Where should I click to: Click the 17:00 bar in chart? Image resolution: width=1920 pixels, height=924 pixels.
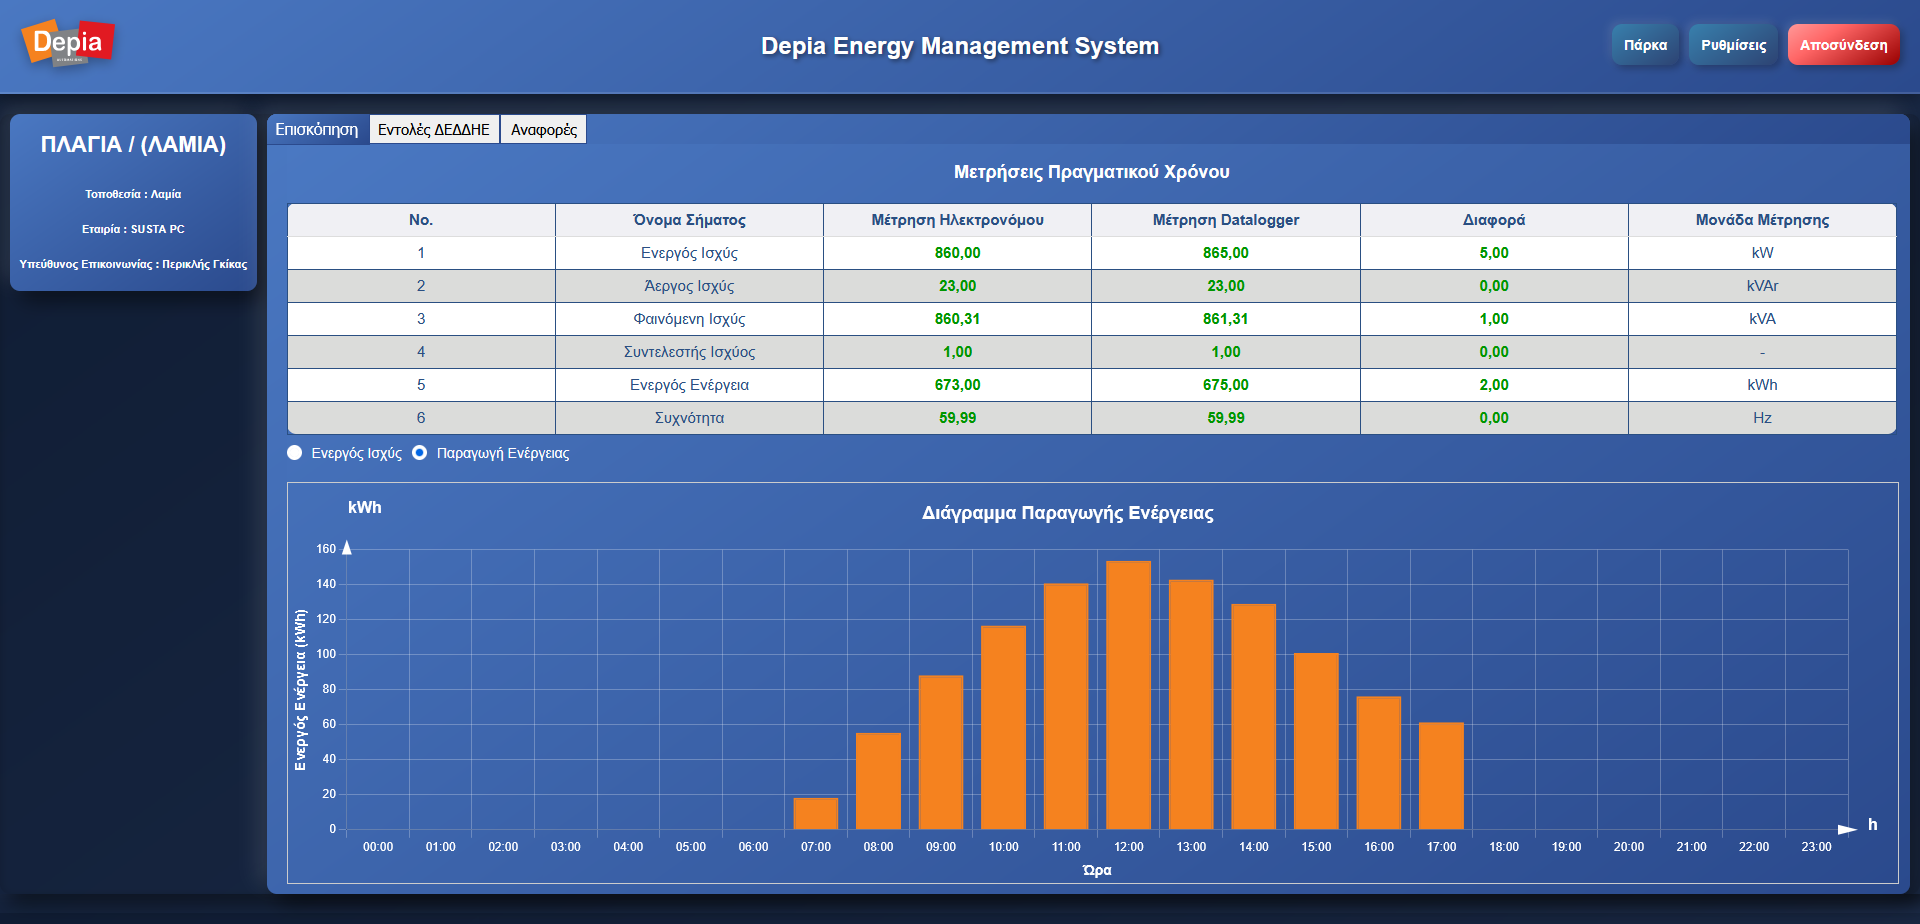click(x=1441, y=775)
